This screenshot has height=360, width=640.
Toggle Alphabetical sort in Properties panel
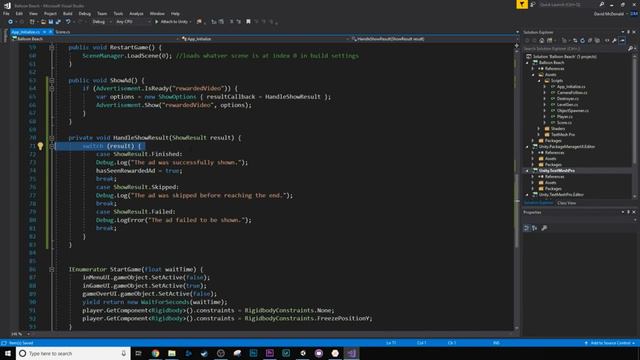coord(535,228)
